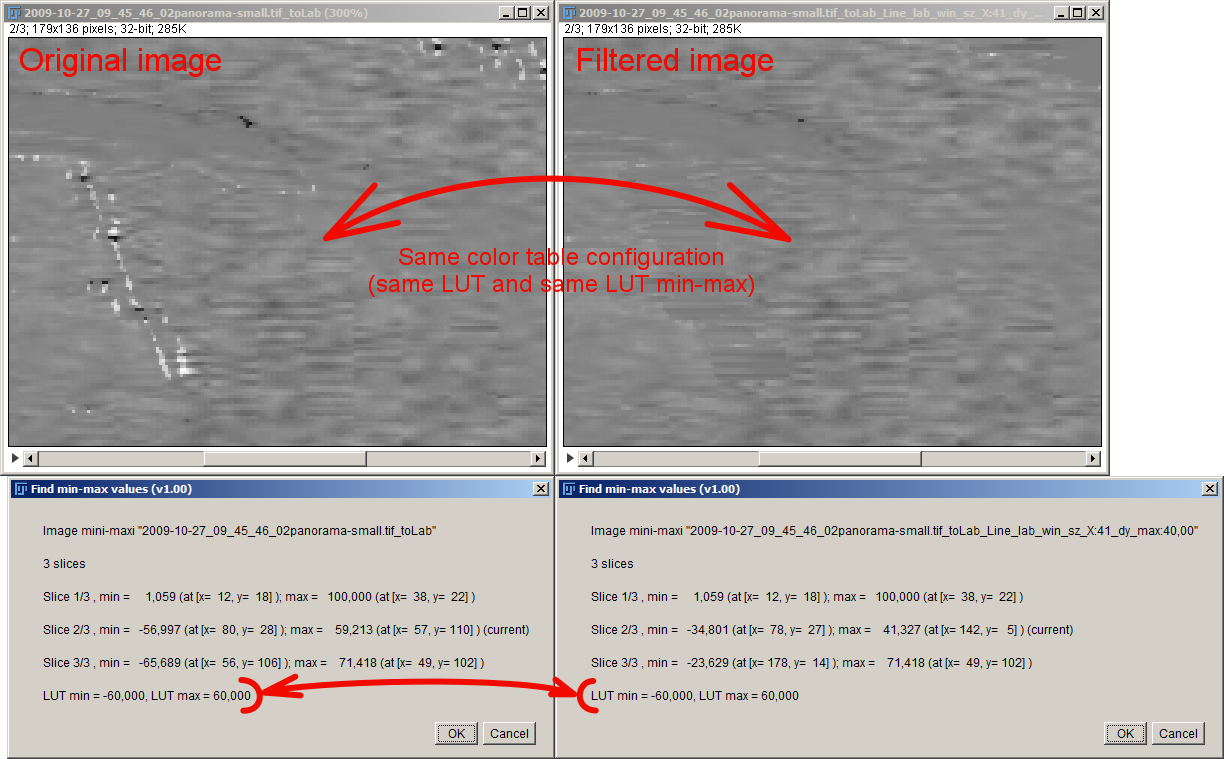Click left scroll arrow in the filtered window
The height and width of the screenshot is (759, 1224).
[x=586, y=458]
